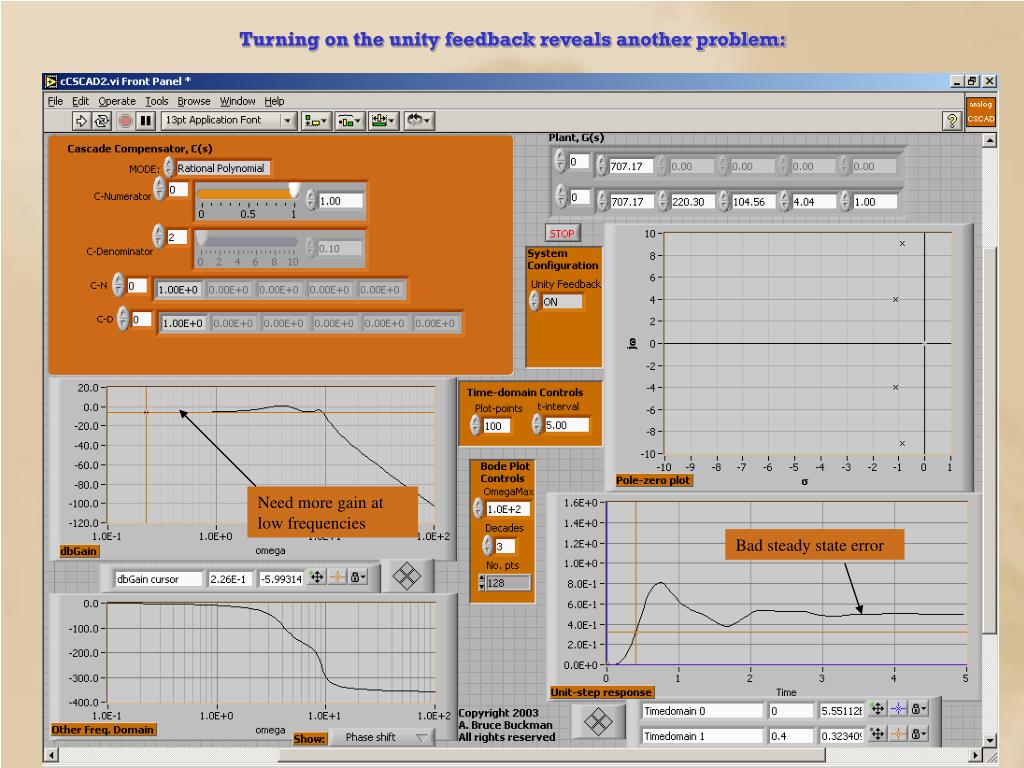Open the Resize Objects tool
Viewport: 1024px width, 768px height.
[x=383, y=120]
